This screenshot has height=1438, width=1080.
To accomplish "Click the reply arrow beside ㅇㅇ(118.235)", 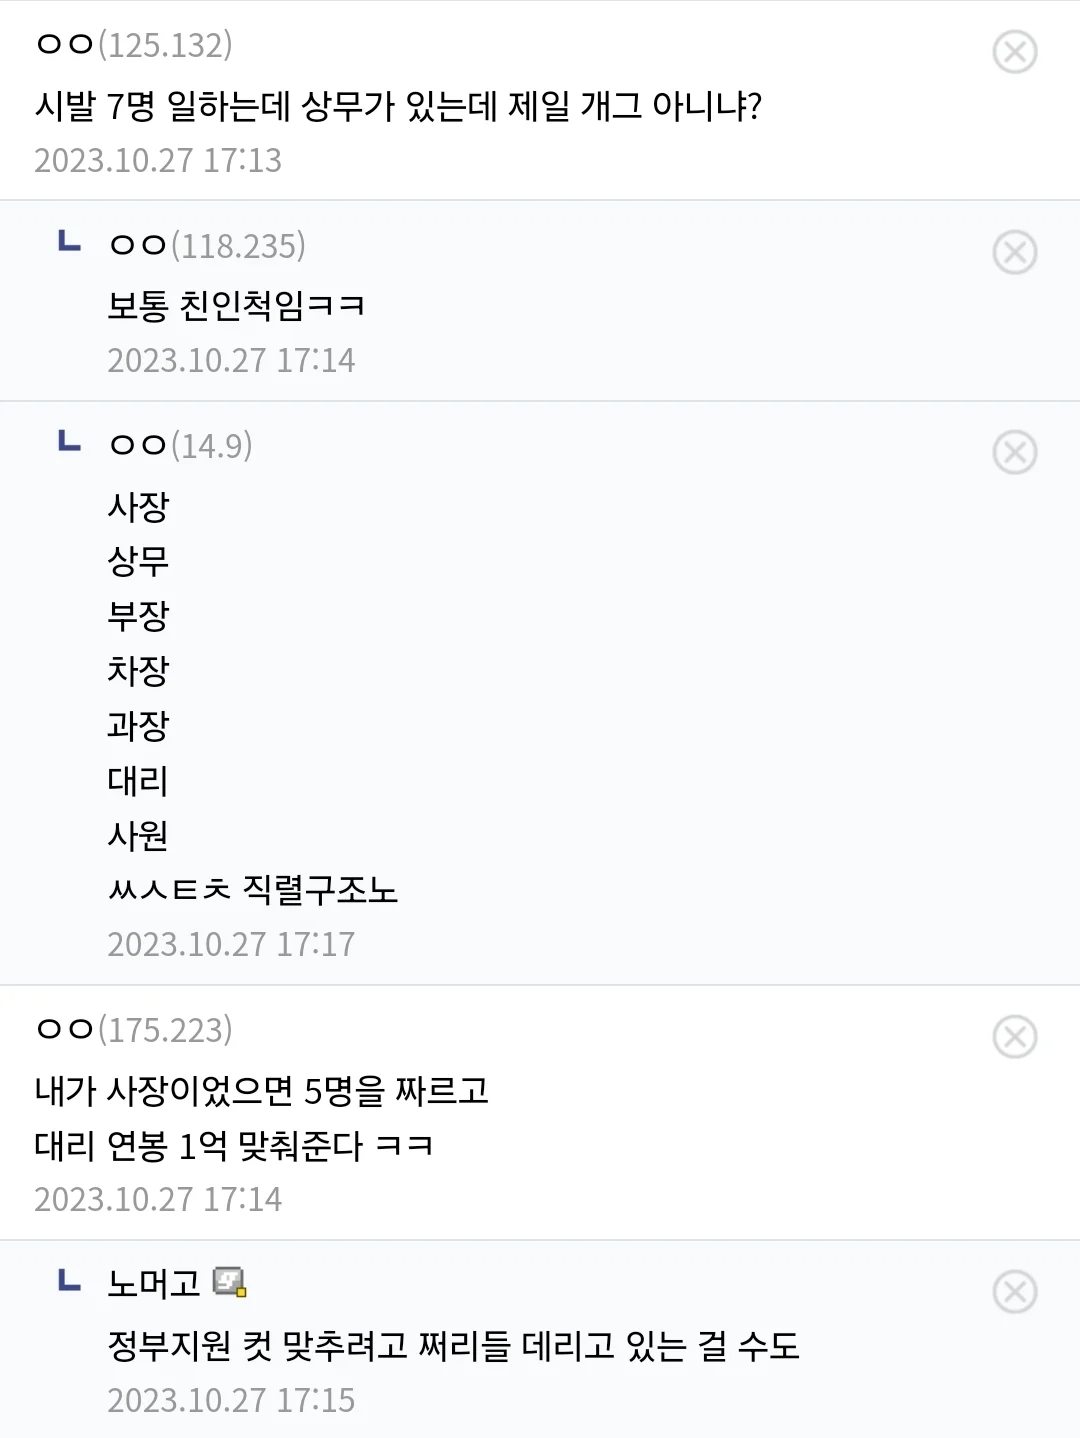I will tap(69, 242).
